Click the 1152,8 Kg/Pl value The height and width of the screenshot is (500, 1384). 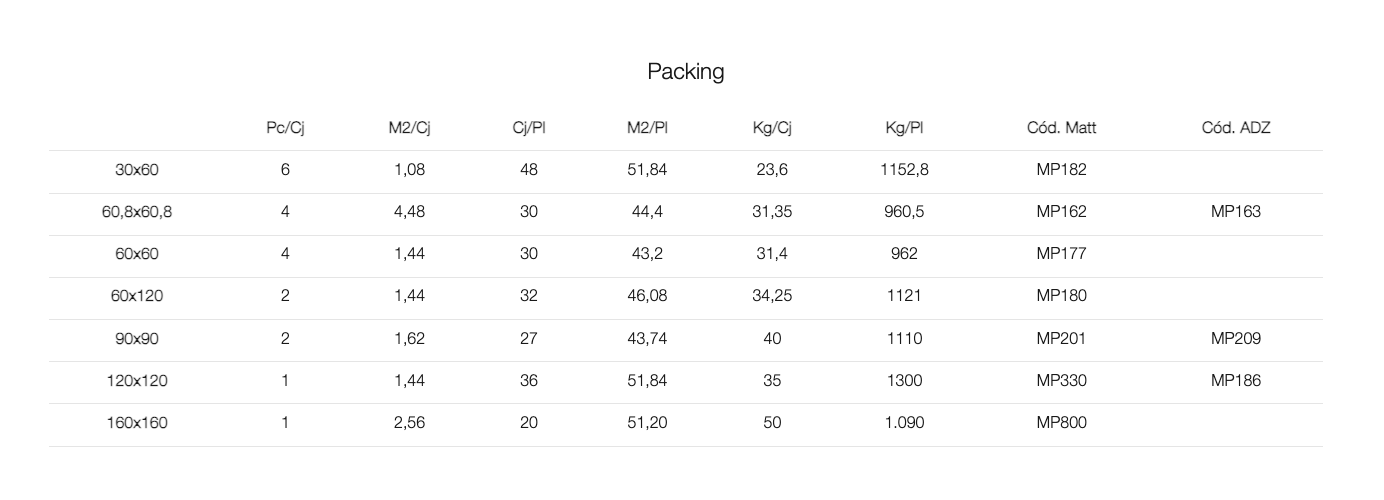(904, 170)
